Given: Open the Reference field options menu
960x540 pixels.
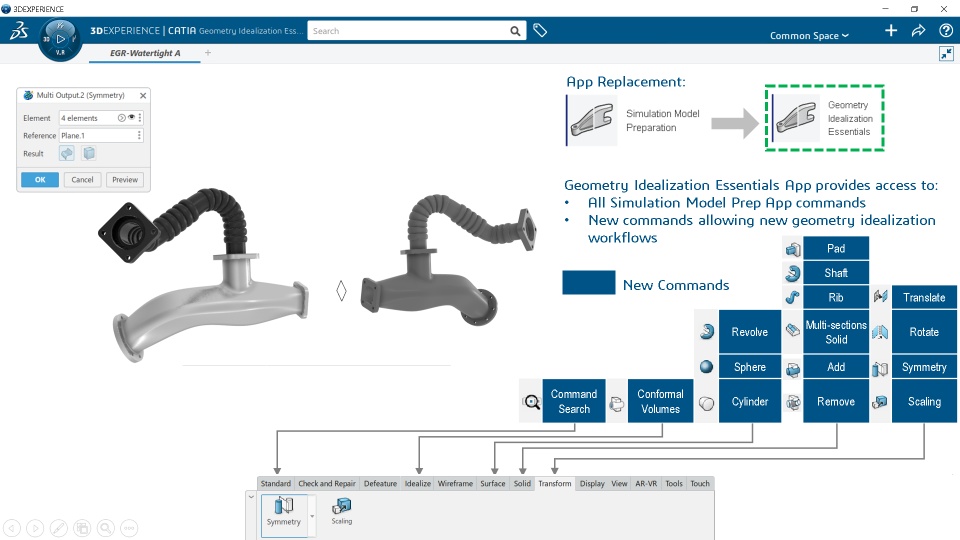Looking at the screenshot, I should pyautogui.click(x=140, y=135).
